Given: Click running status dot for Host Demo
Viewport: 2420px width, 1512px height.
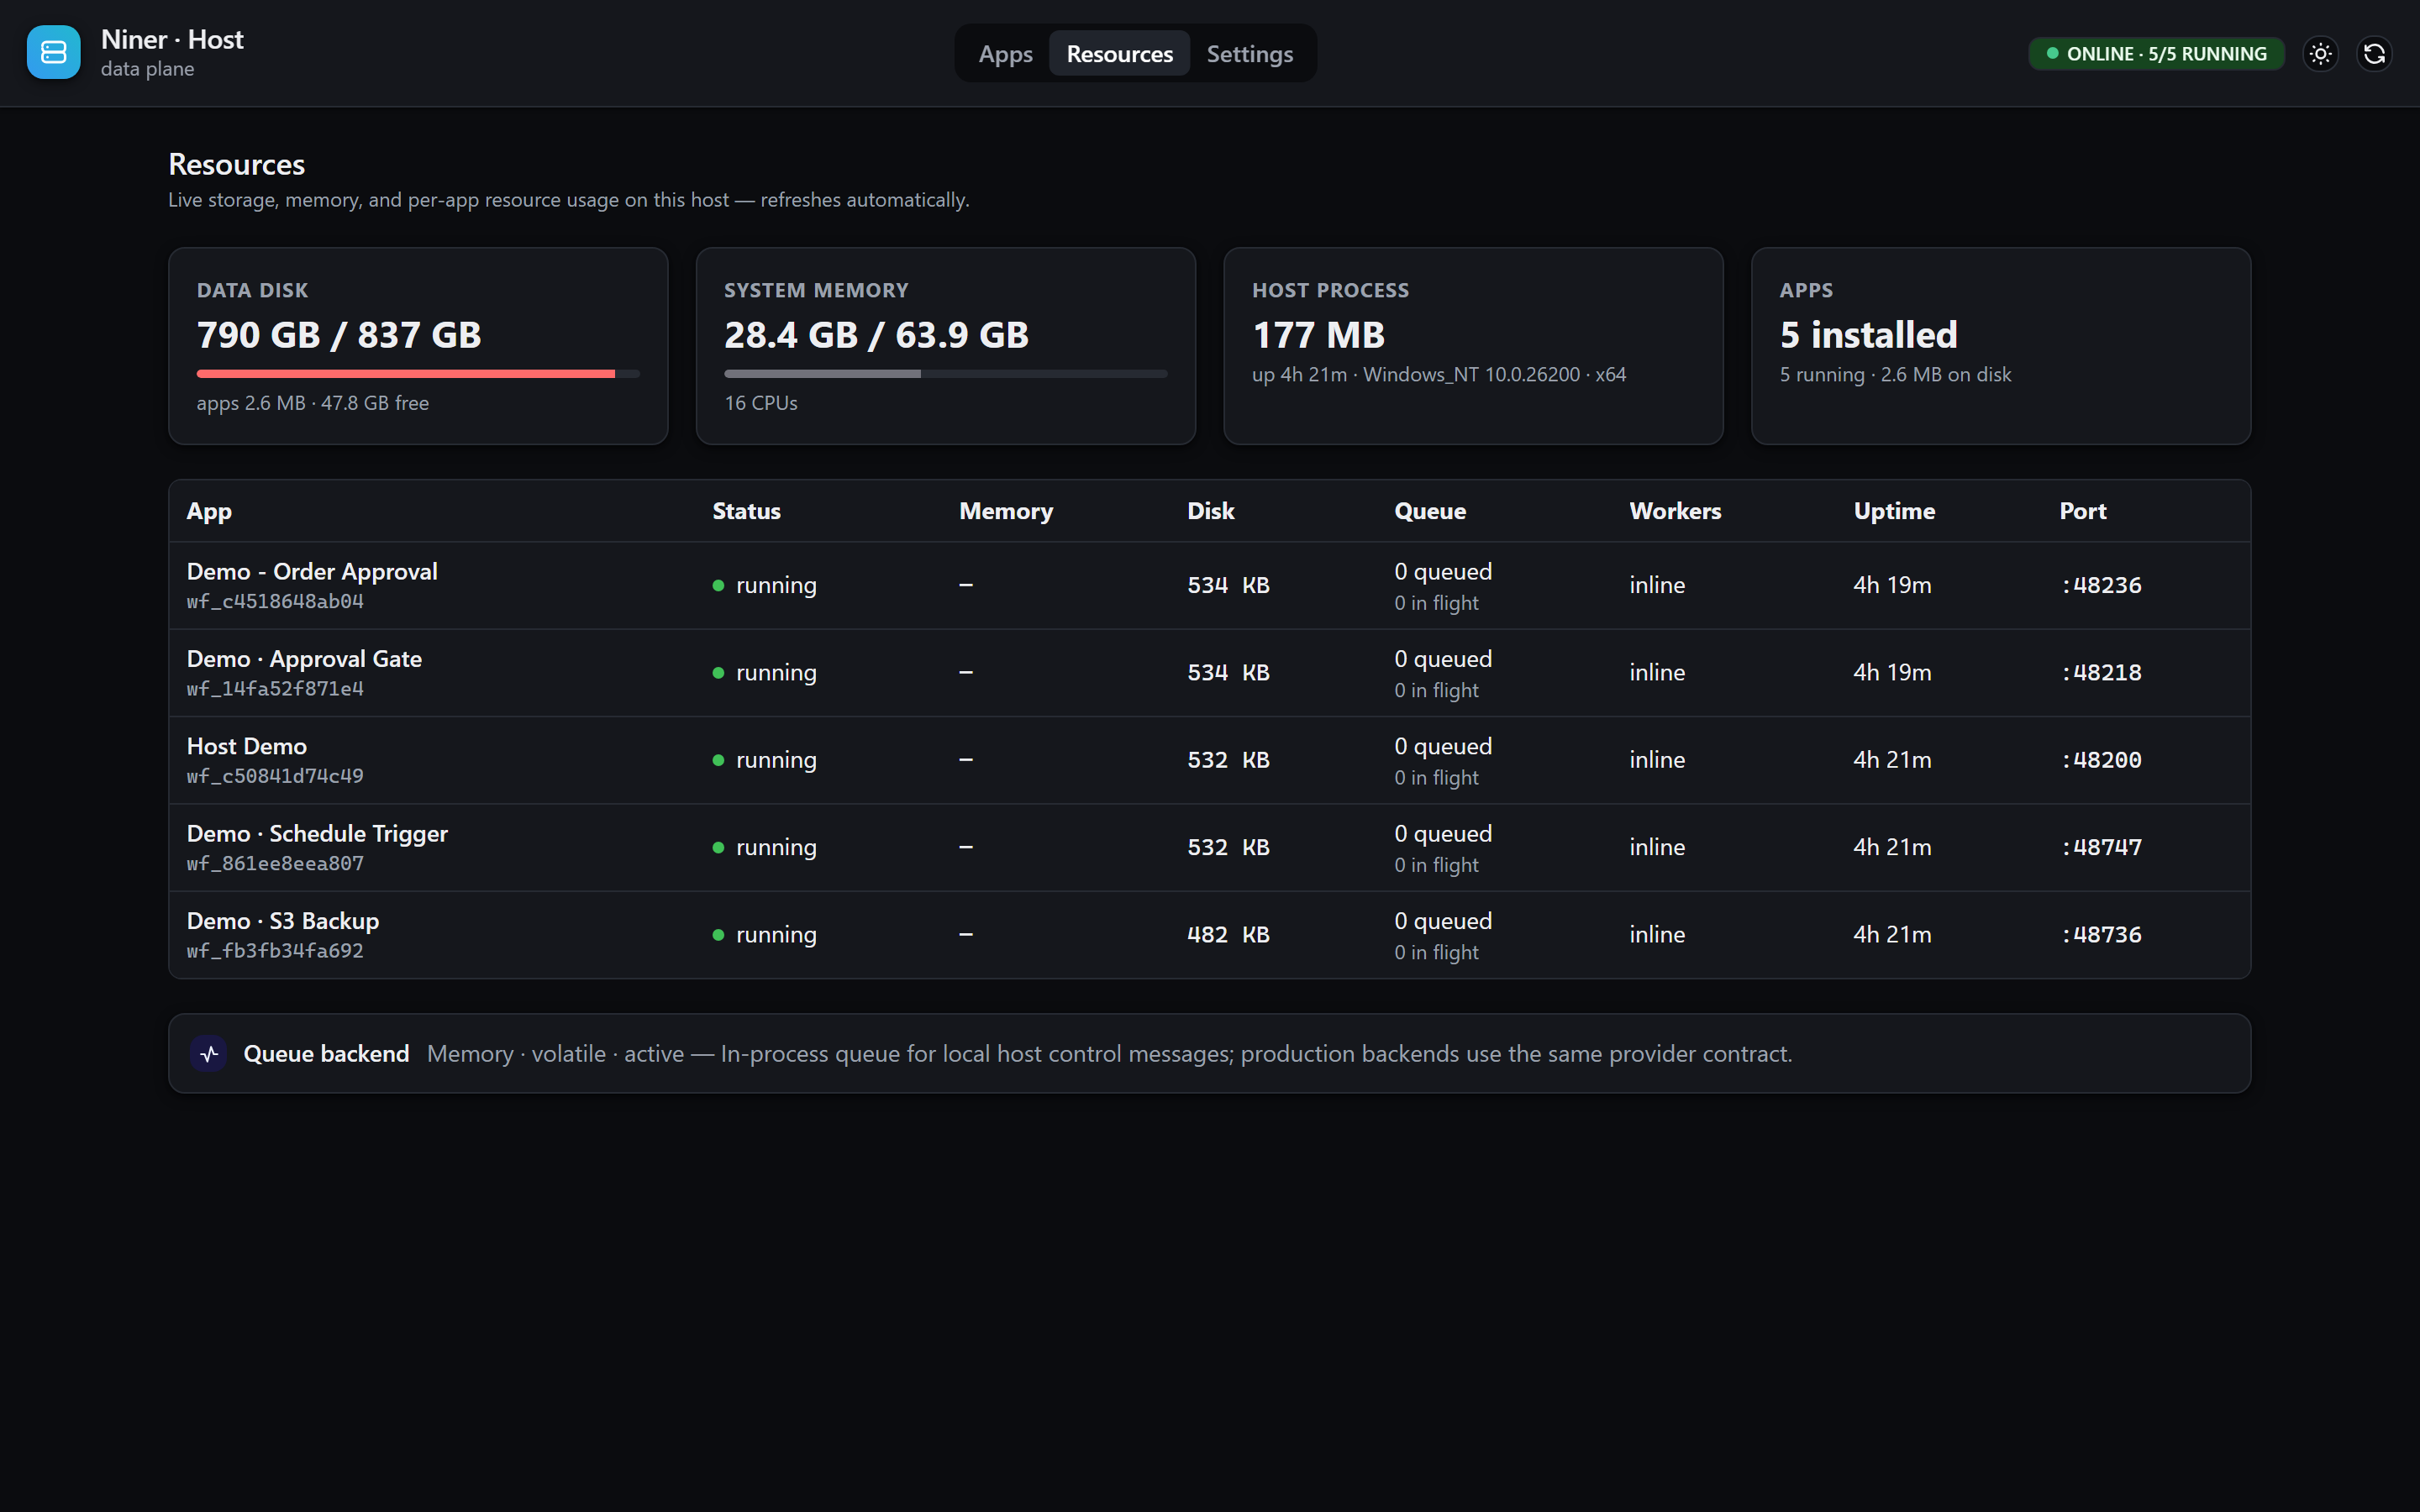Looking at the screenshot, I should click(718, 760).
